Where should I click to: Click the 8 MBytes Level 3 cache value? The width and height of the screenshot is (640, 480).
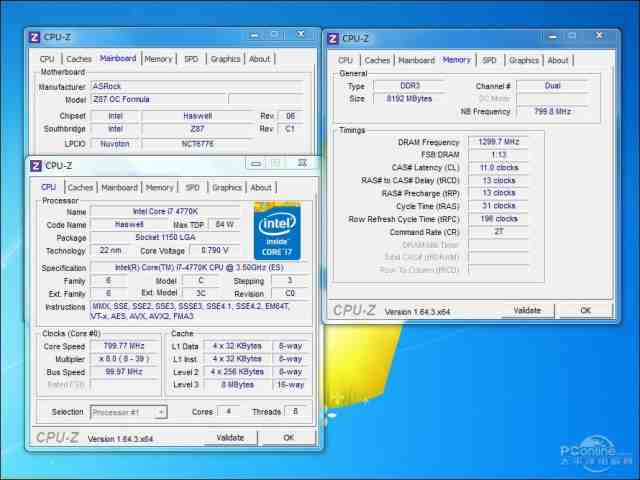click(238, 384)
